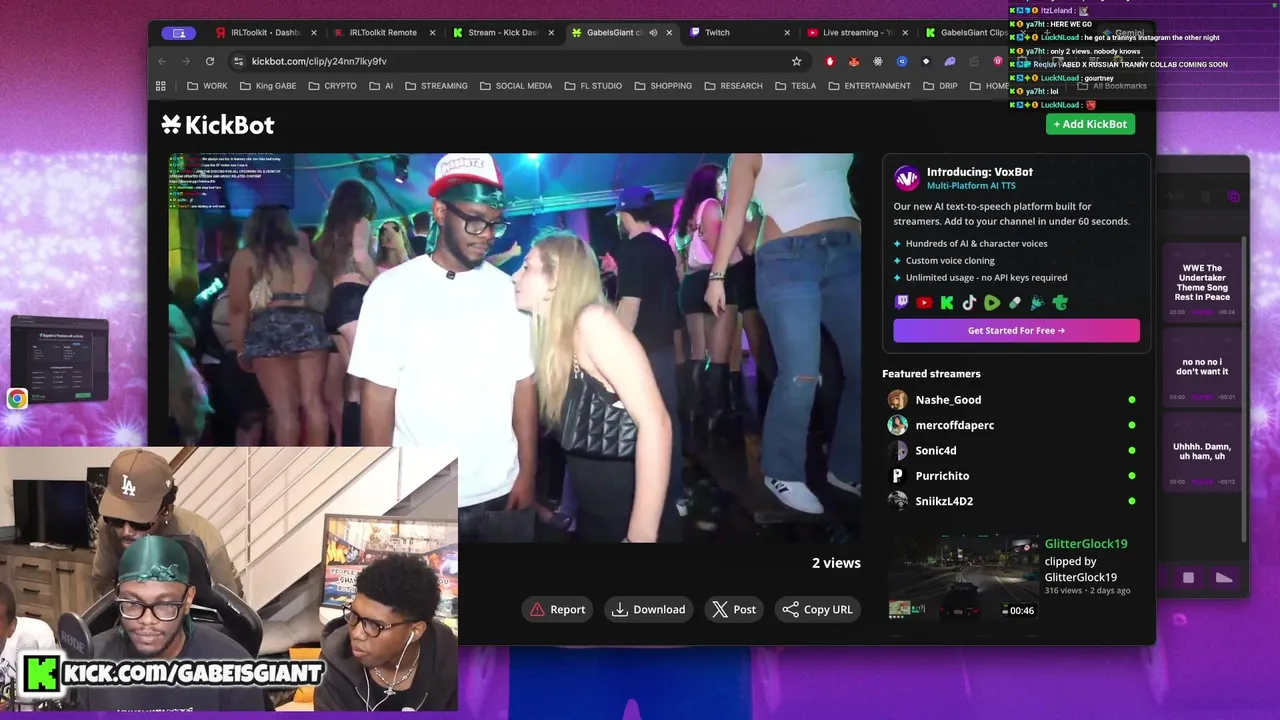
Task: Report this clip
Action: pos(558,609)
